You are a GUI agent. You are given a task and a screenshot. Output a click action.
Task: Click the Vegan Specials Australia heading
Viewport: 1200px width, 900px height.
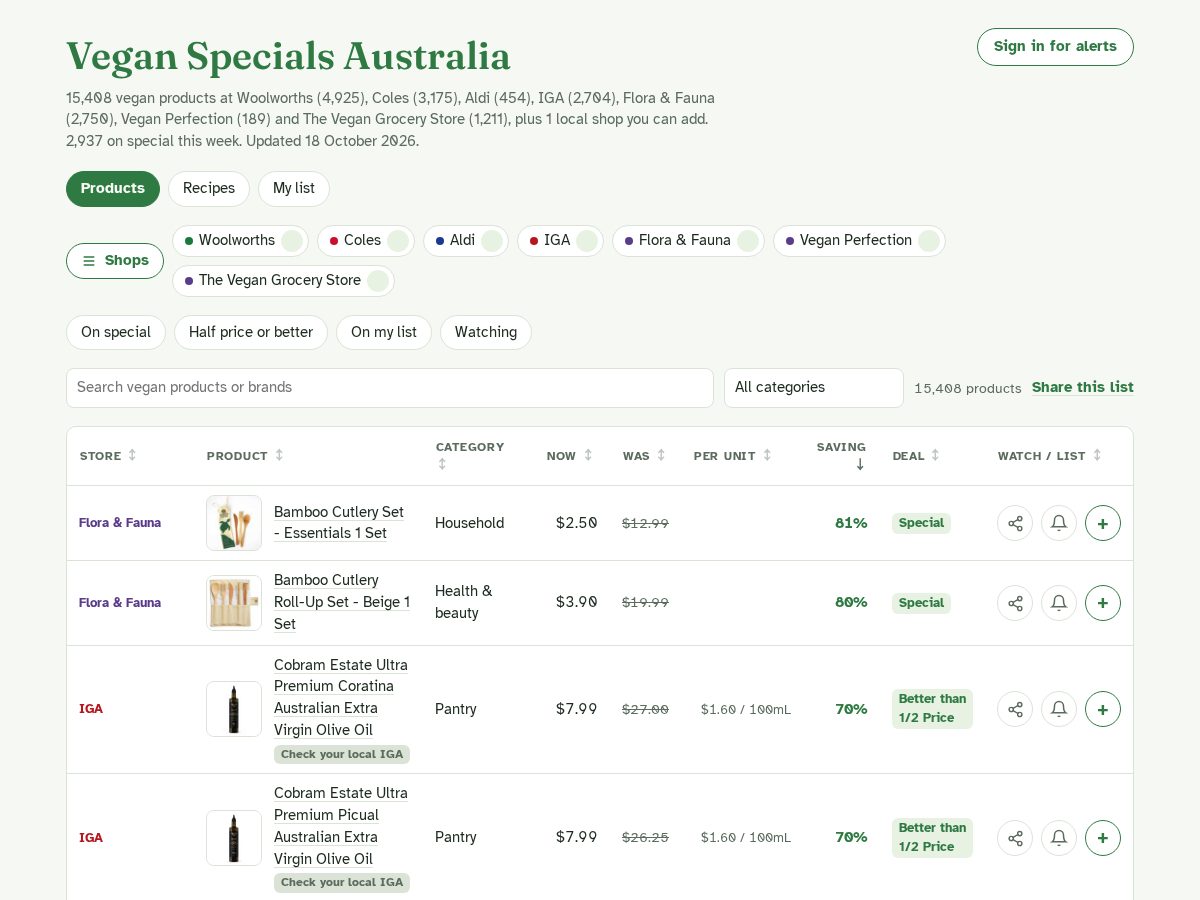[288, 57]
